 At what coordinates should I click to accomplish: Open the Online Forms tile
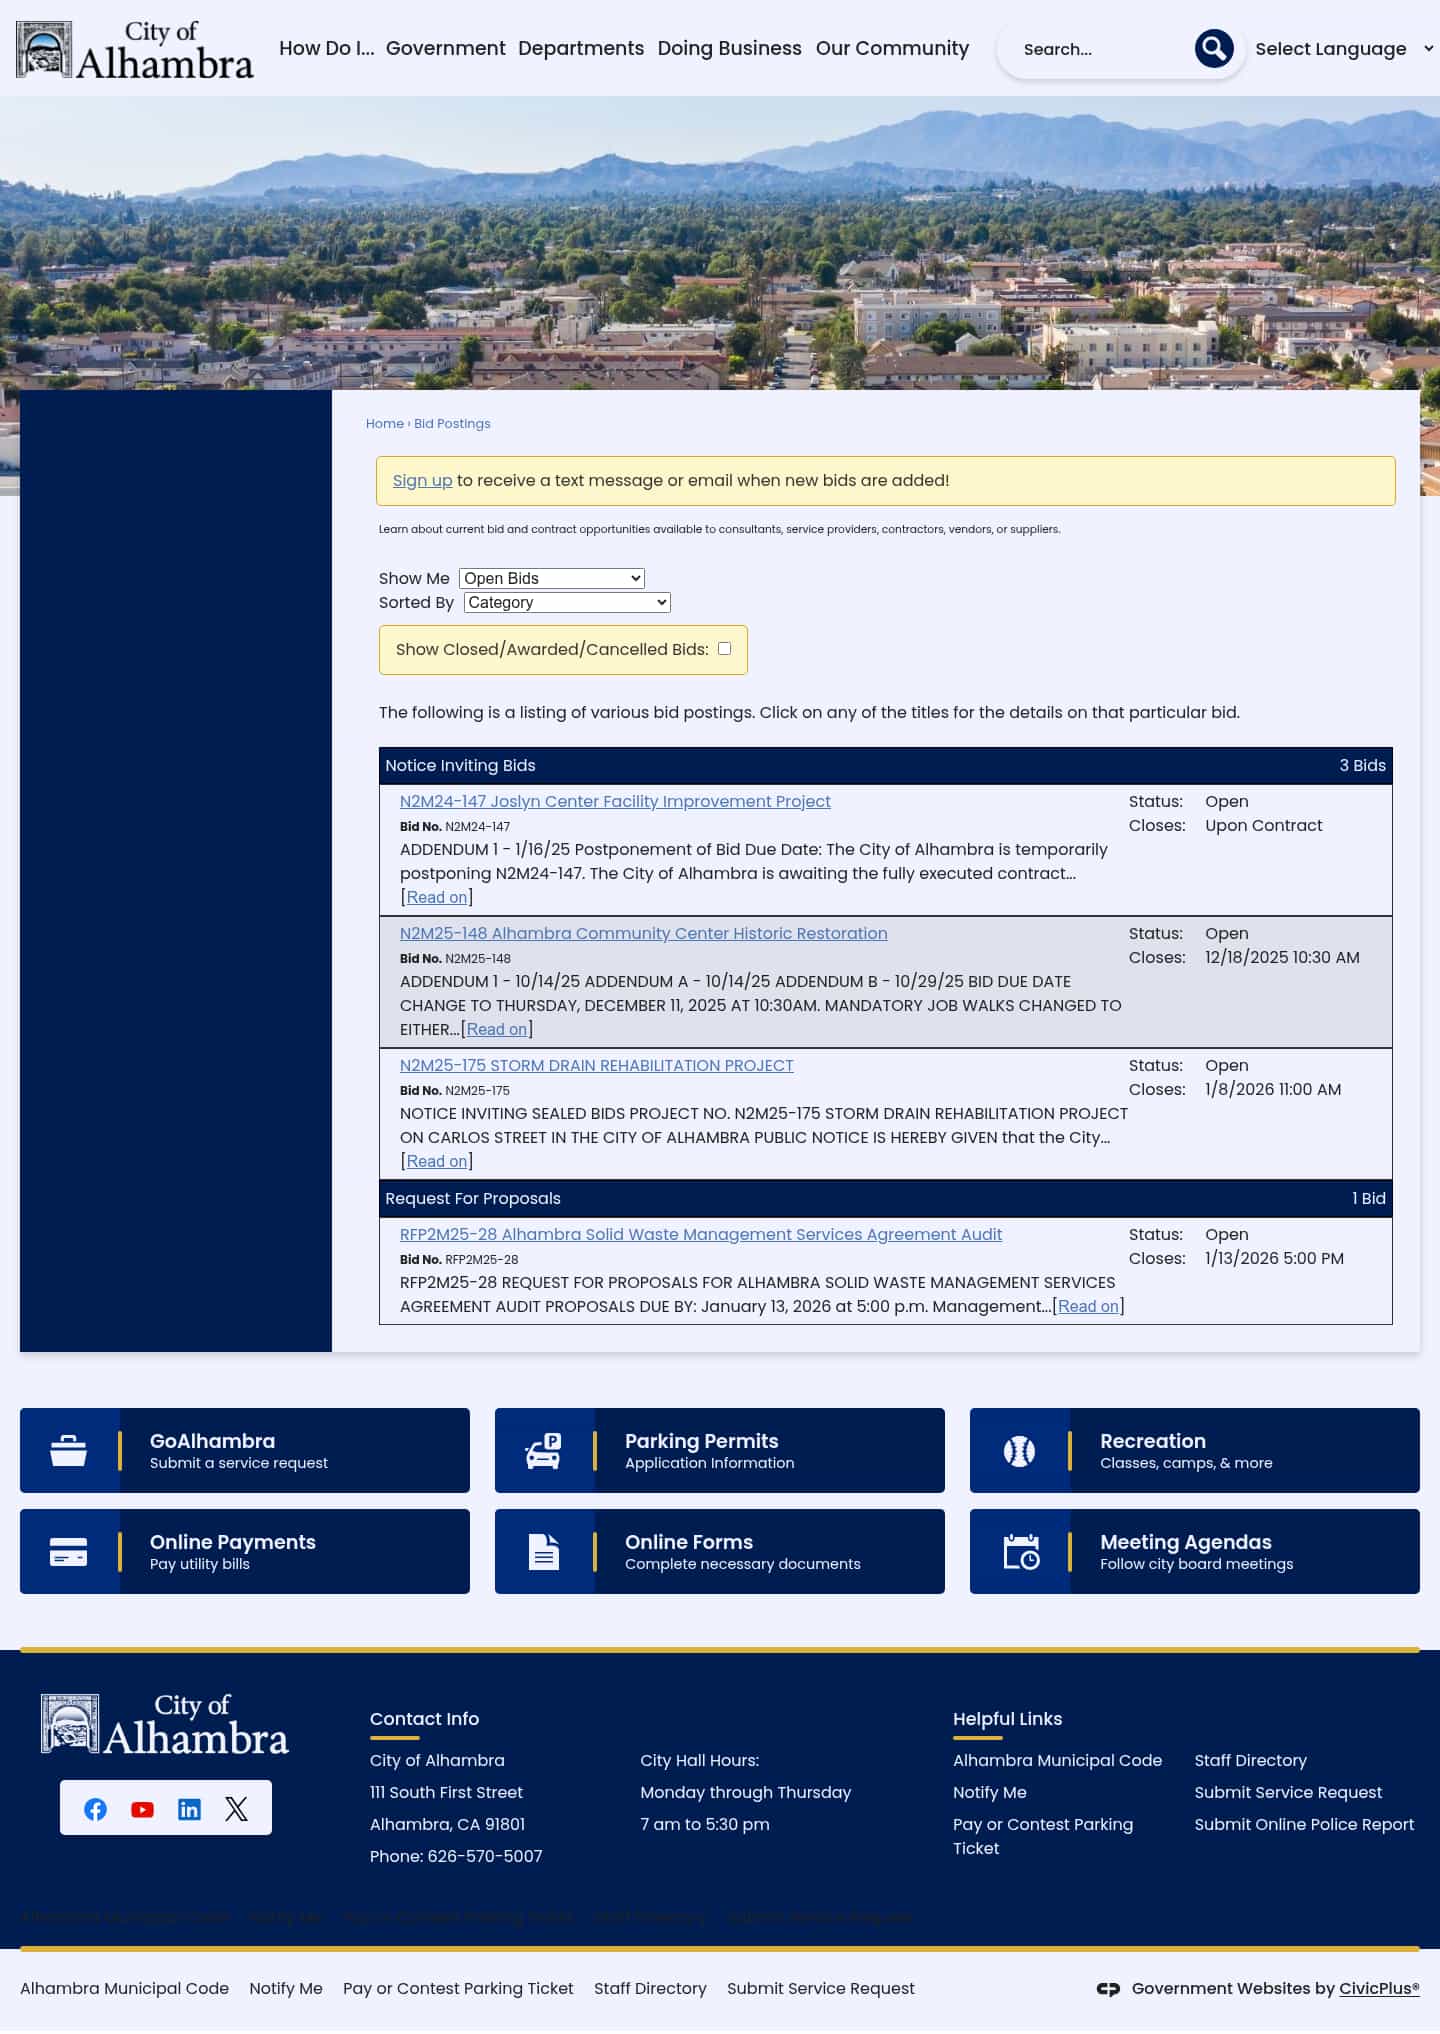coord(720,1552)
